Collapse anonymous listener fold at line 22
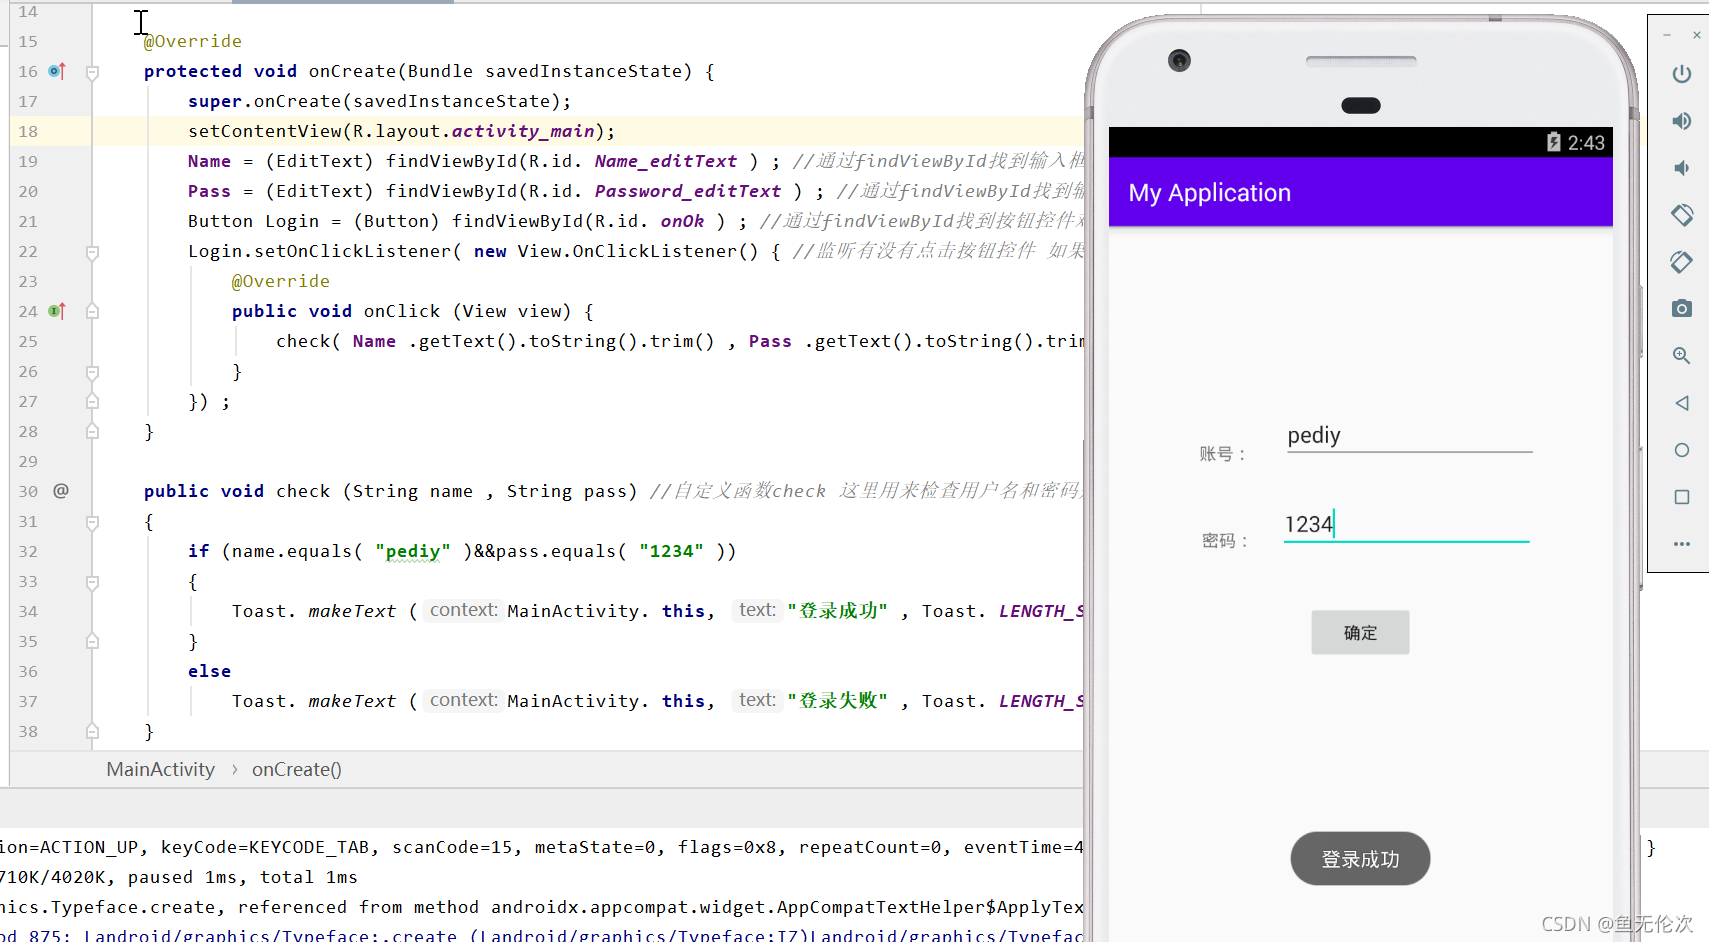This screenshot has height=942, width=1709. (92, 252)
